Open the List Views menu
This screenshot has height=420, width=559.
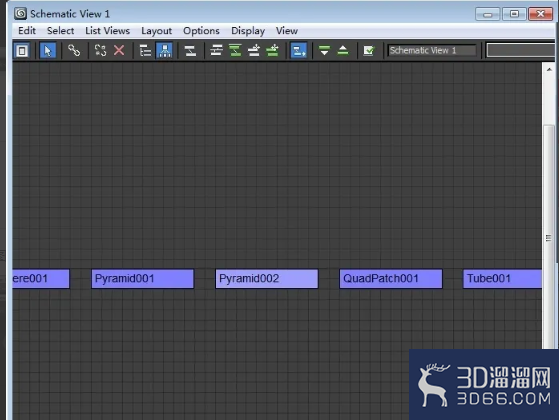107,31
